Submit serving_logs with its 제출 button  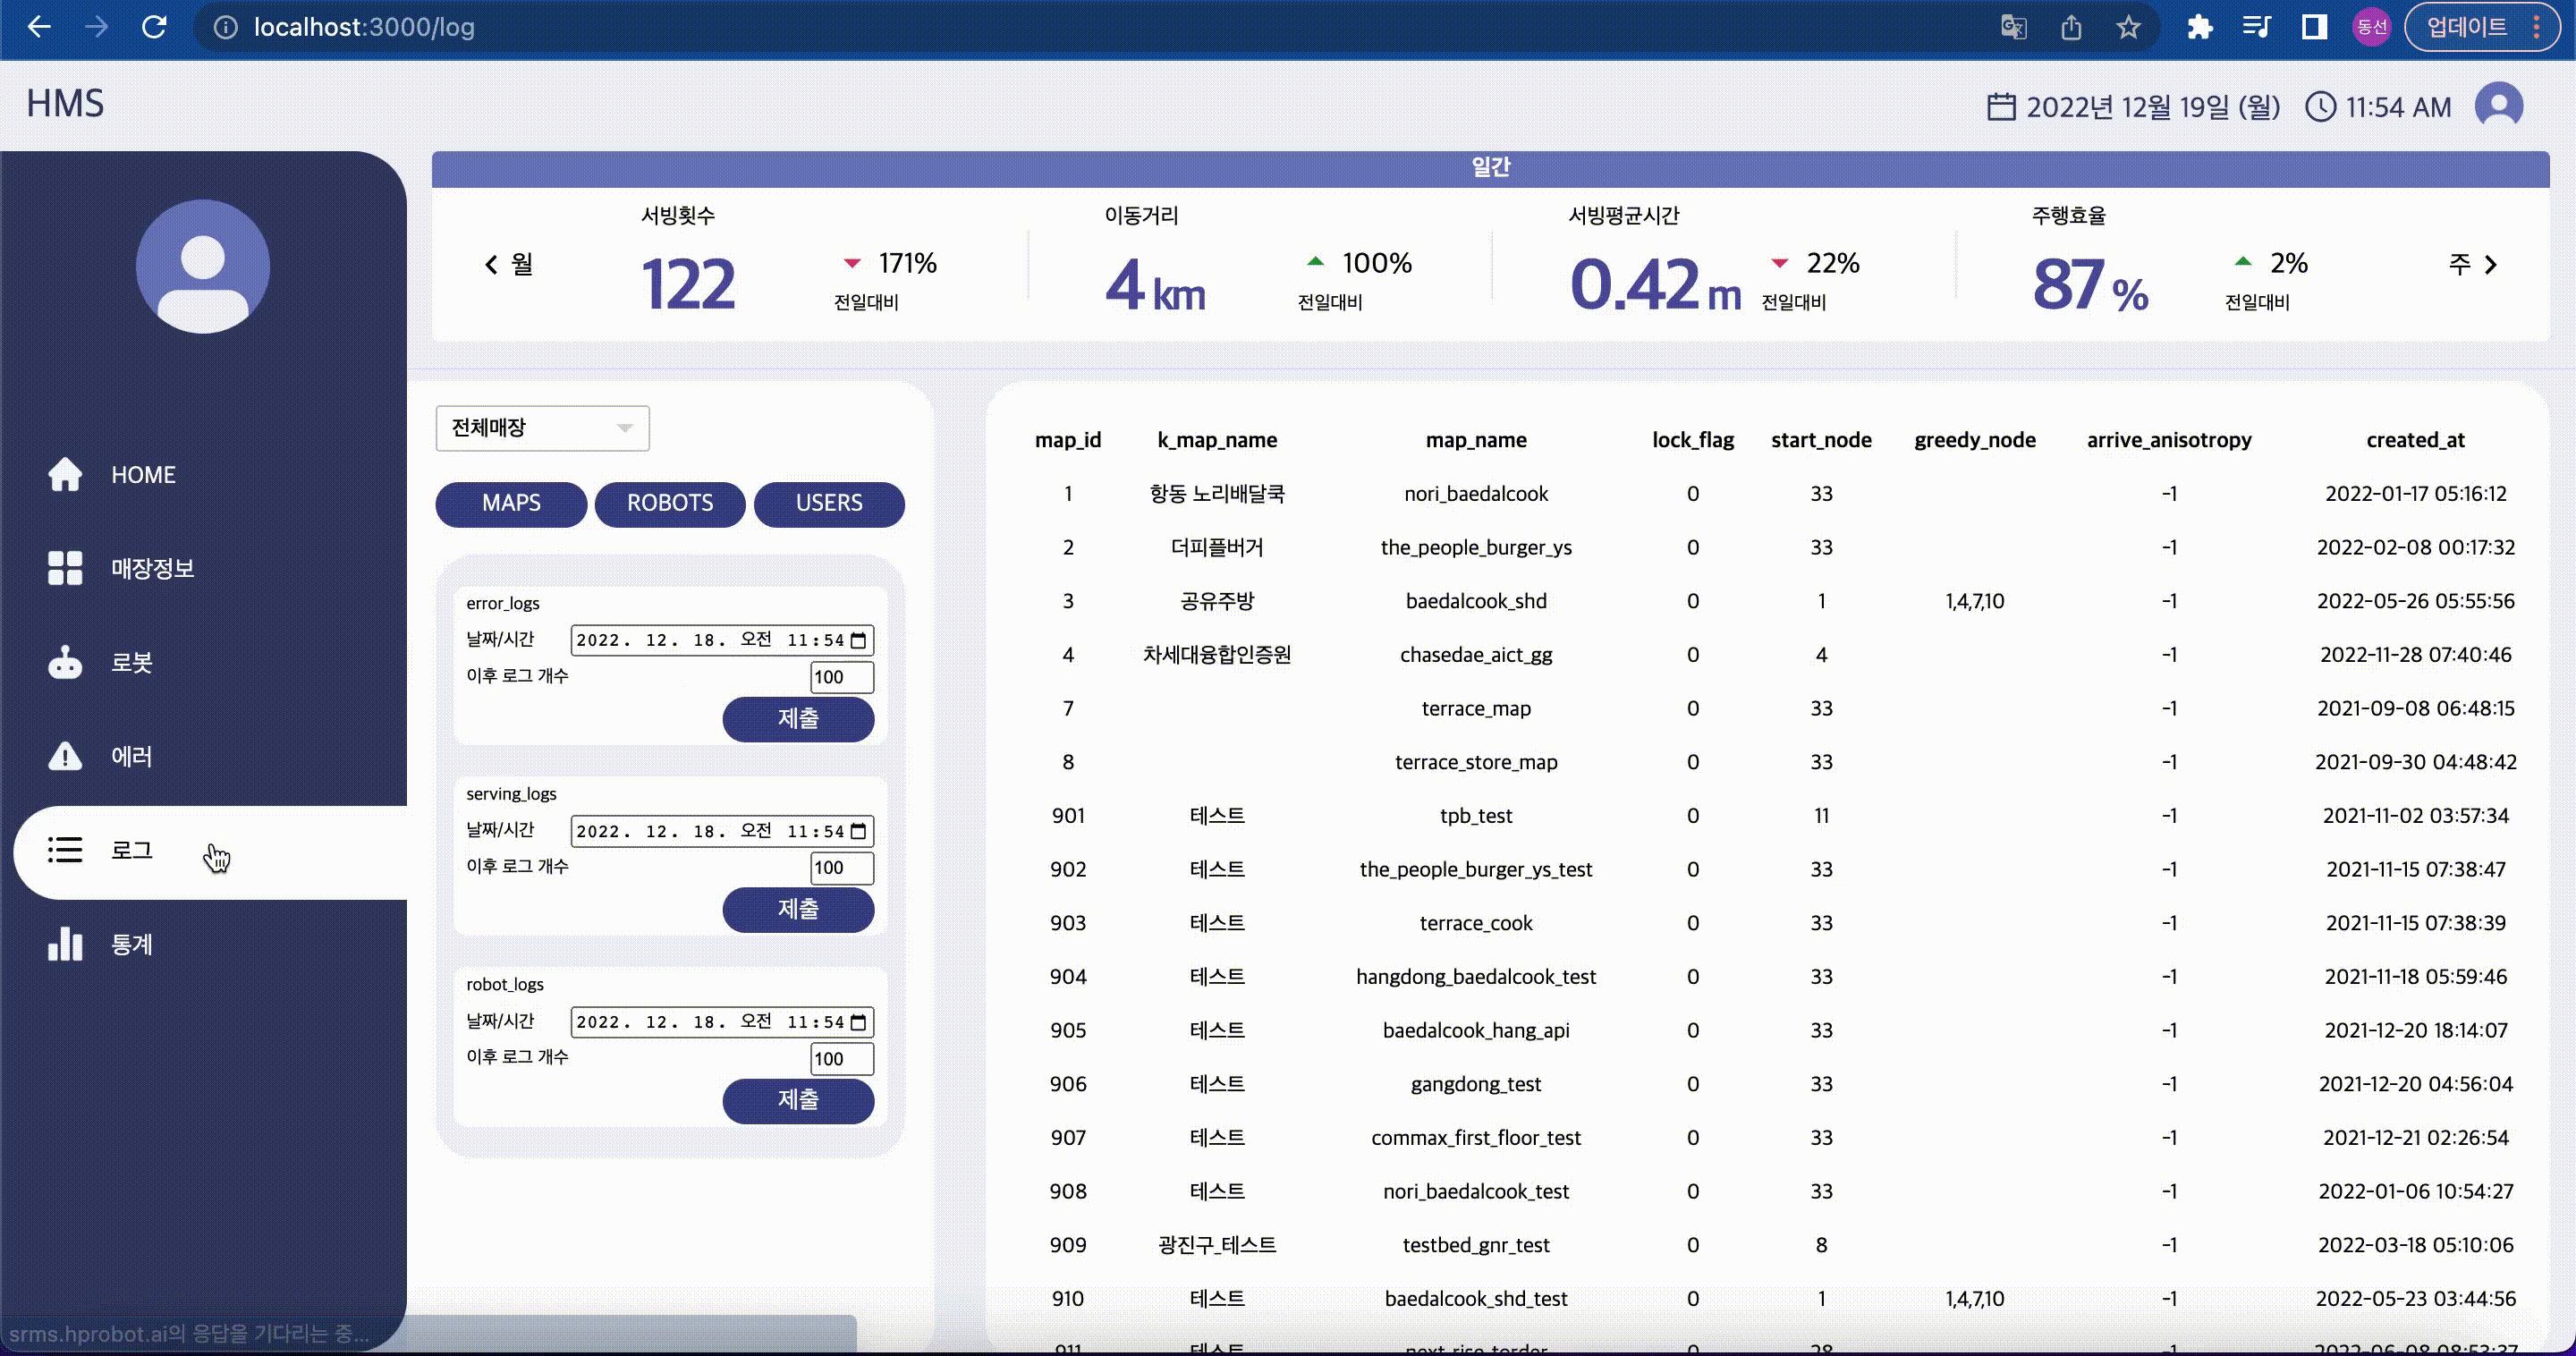point(797,909)
